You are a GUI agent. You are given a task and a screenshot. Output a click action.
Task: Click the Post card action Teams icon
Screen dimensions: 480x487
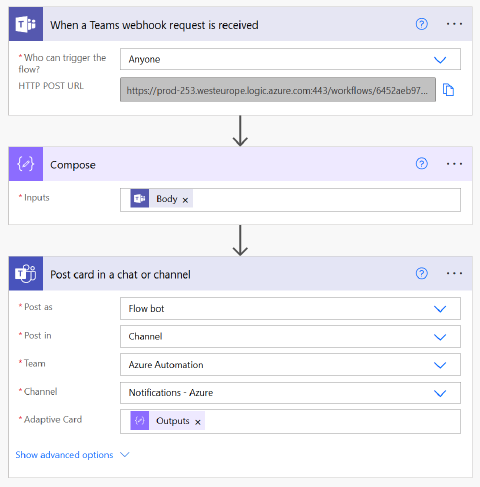point(26,273)
